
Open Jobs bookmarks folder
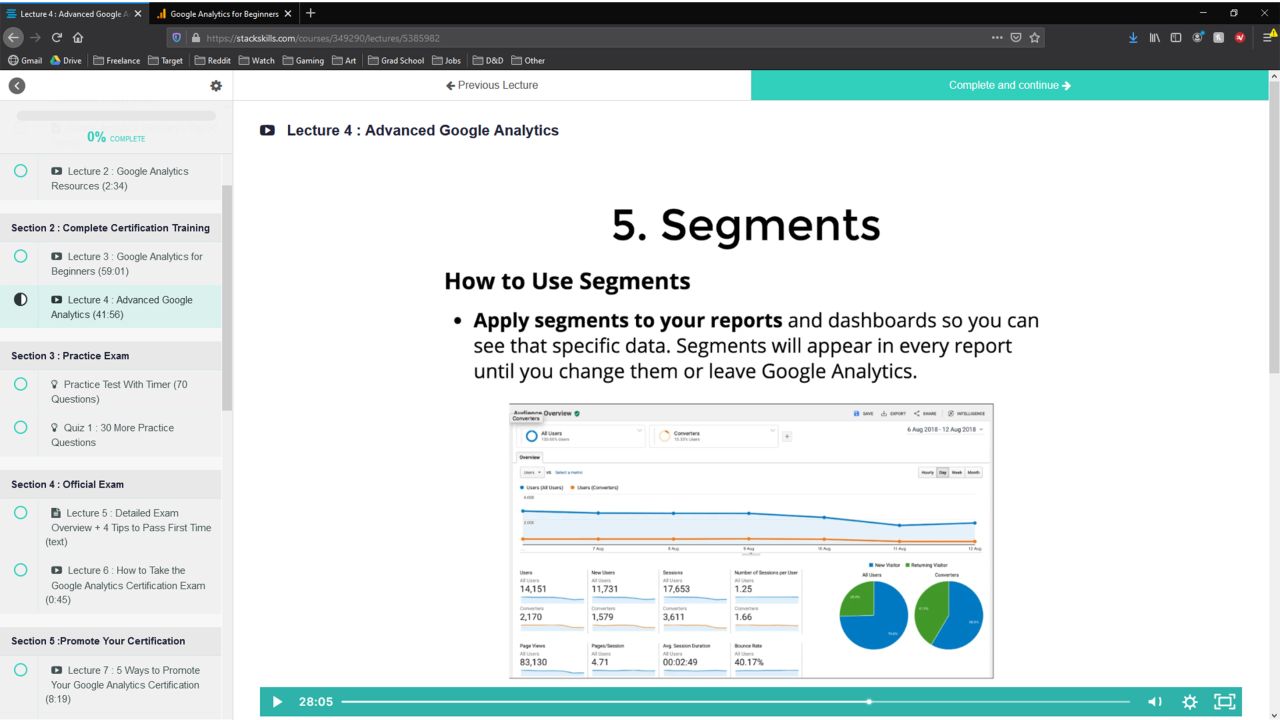point(446,60)
